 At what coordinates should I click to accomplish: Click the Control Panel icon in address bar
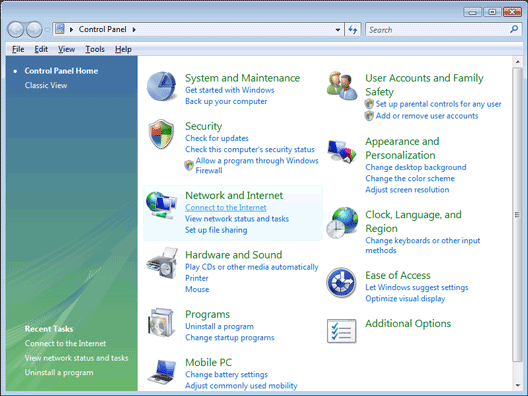60,29
